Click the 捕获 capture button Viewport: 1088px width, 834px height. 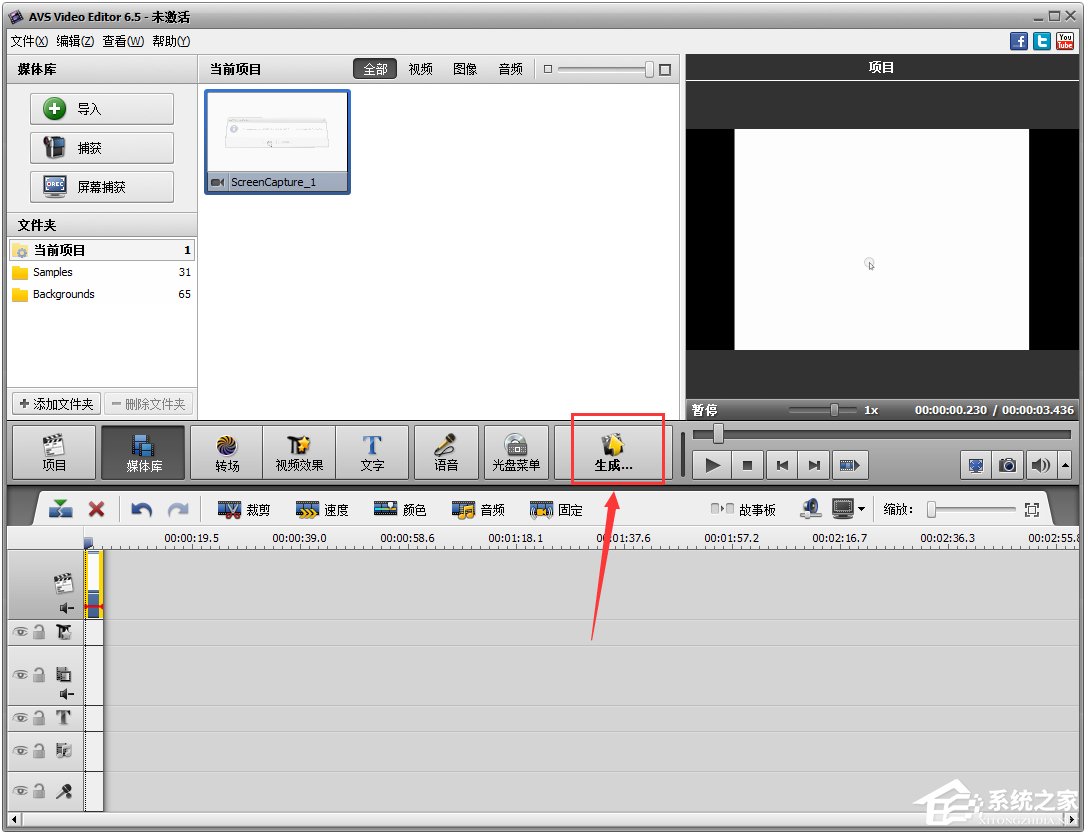pos(102,148)
